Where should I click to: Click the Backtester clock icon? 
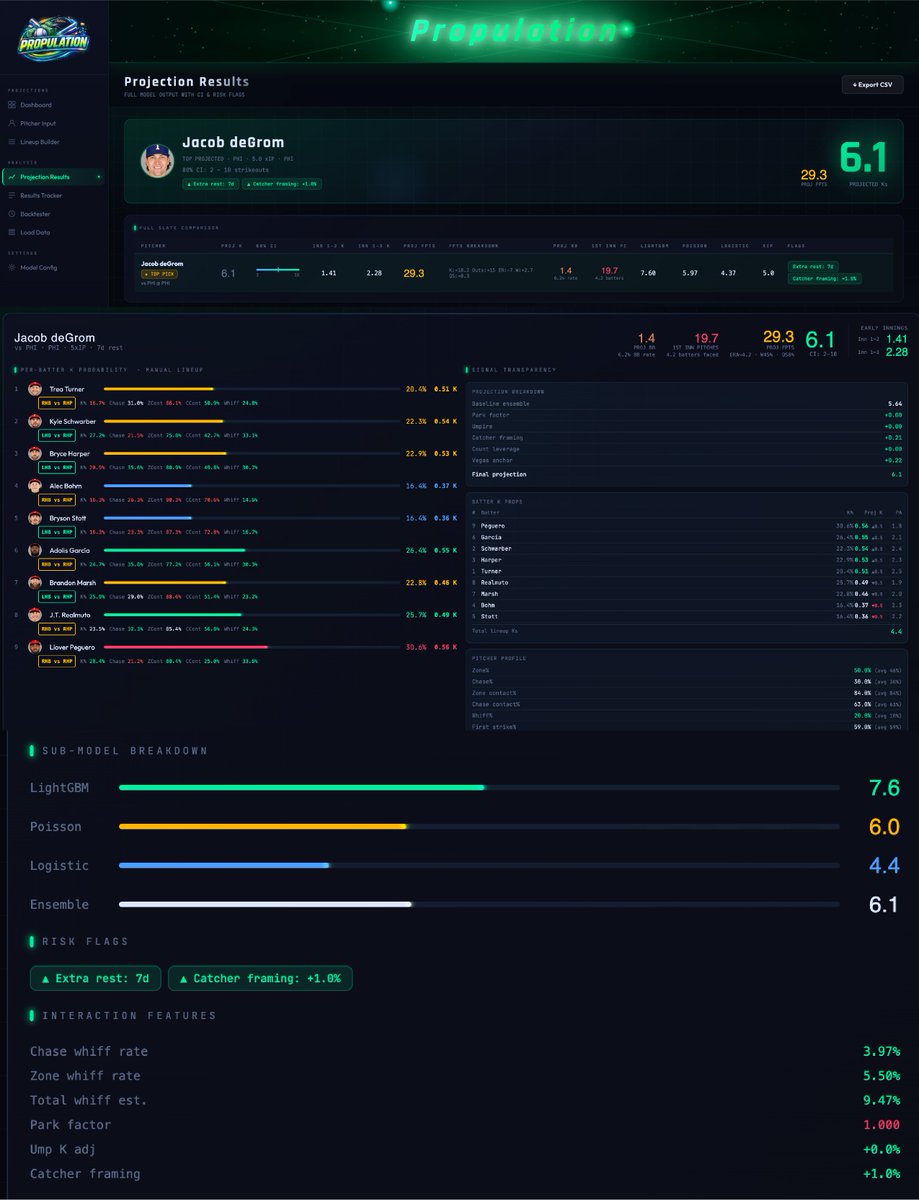point(12,214)
